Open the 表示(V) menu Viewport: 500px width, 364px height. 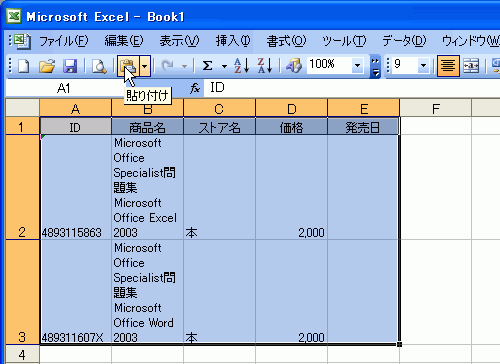click(x=179, y=41)
